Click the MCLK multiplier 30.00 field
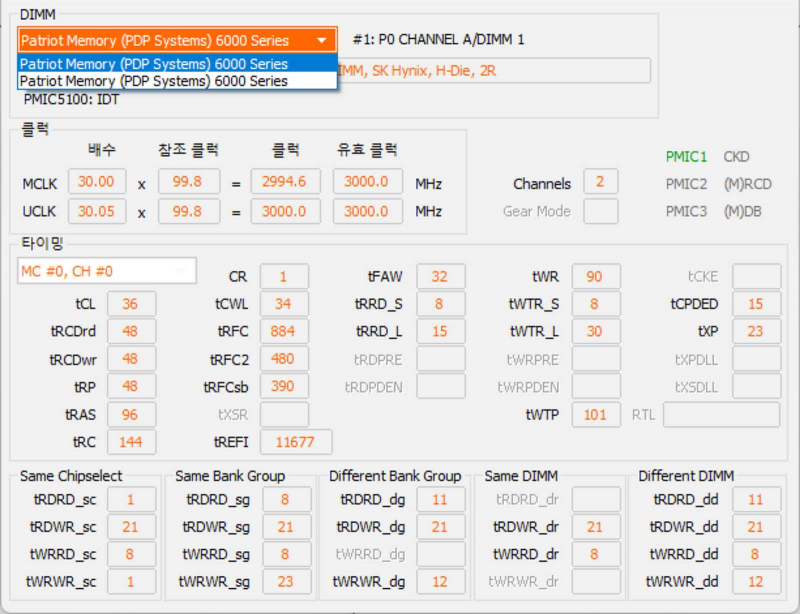Image resolution: width=800 pixels, height=614 pixels. 96,182
